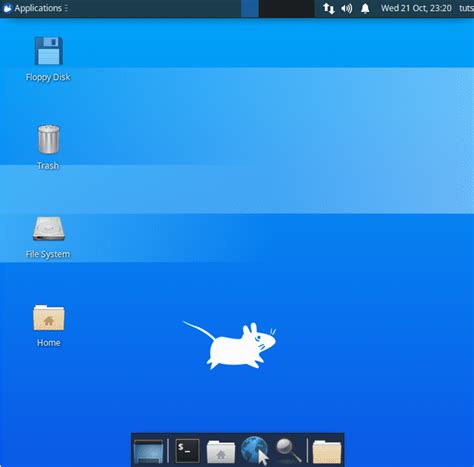This screenshot has height=467, width=474.
Task: Launch the web browser globe icon
Action: tap(254, 451)
